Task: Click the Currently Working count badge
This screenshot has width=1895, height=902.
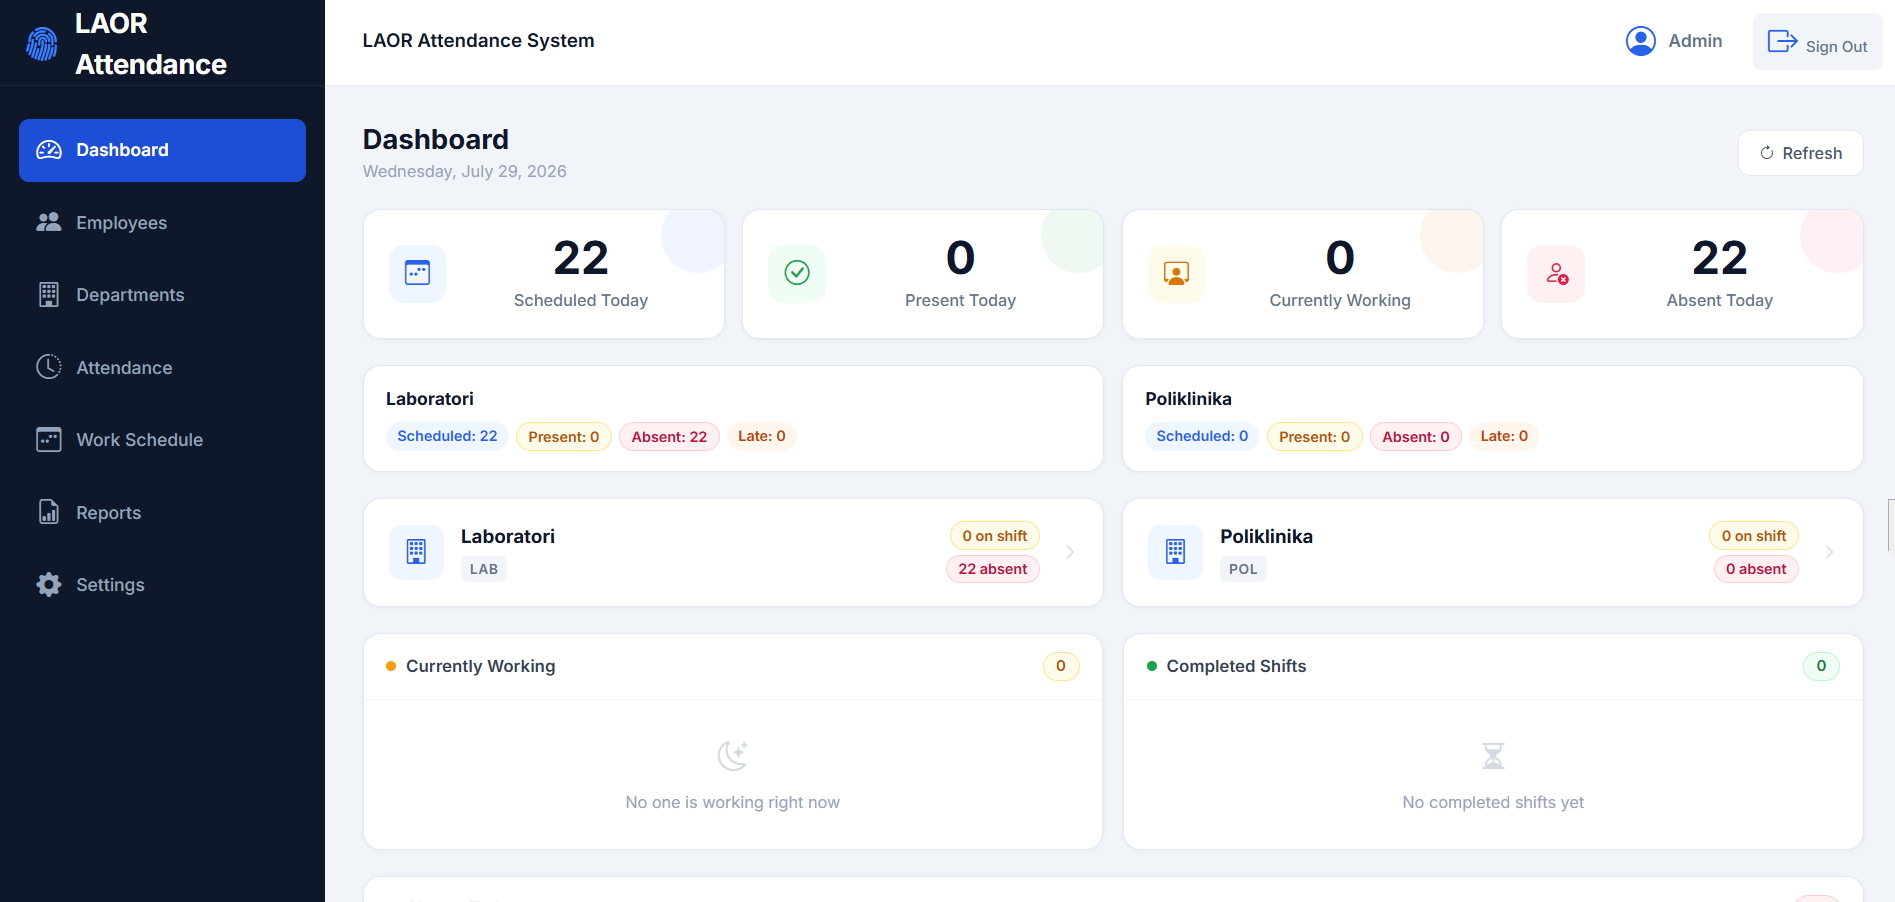Action: click(x=1061, y=666)
